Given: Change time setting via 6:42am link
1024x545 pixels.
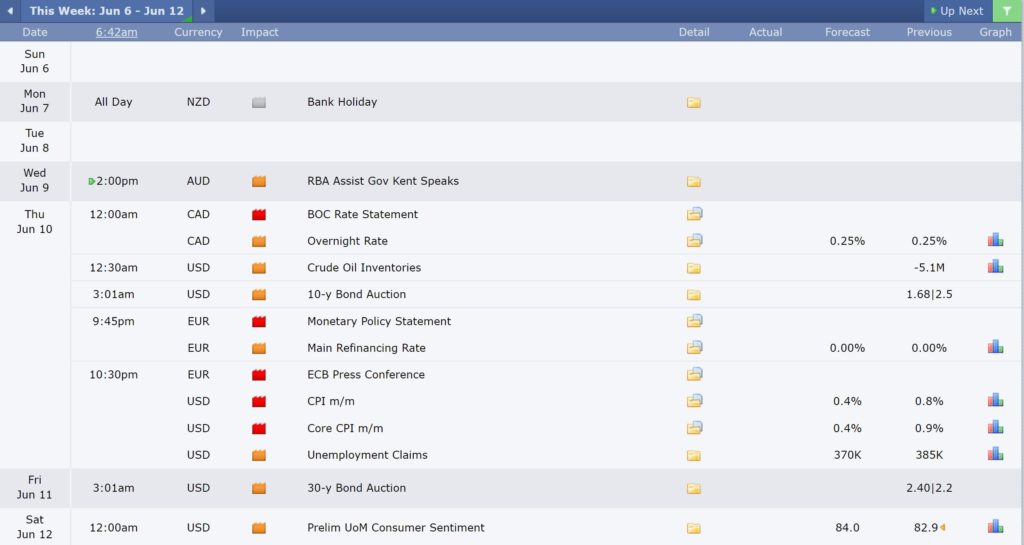Looking at the screenshot, I should coord(116,32).
